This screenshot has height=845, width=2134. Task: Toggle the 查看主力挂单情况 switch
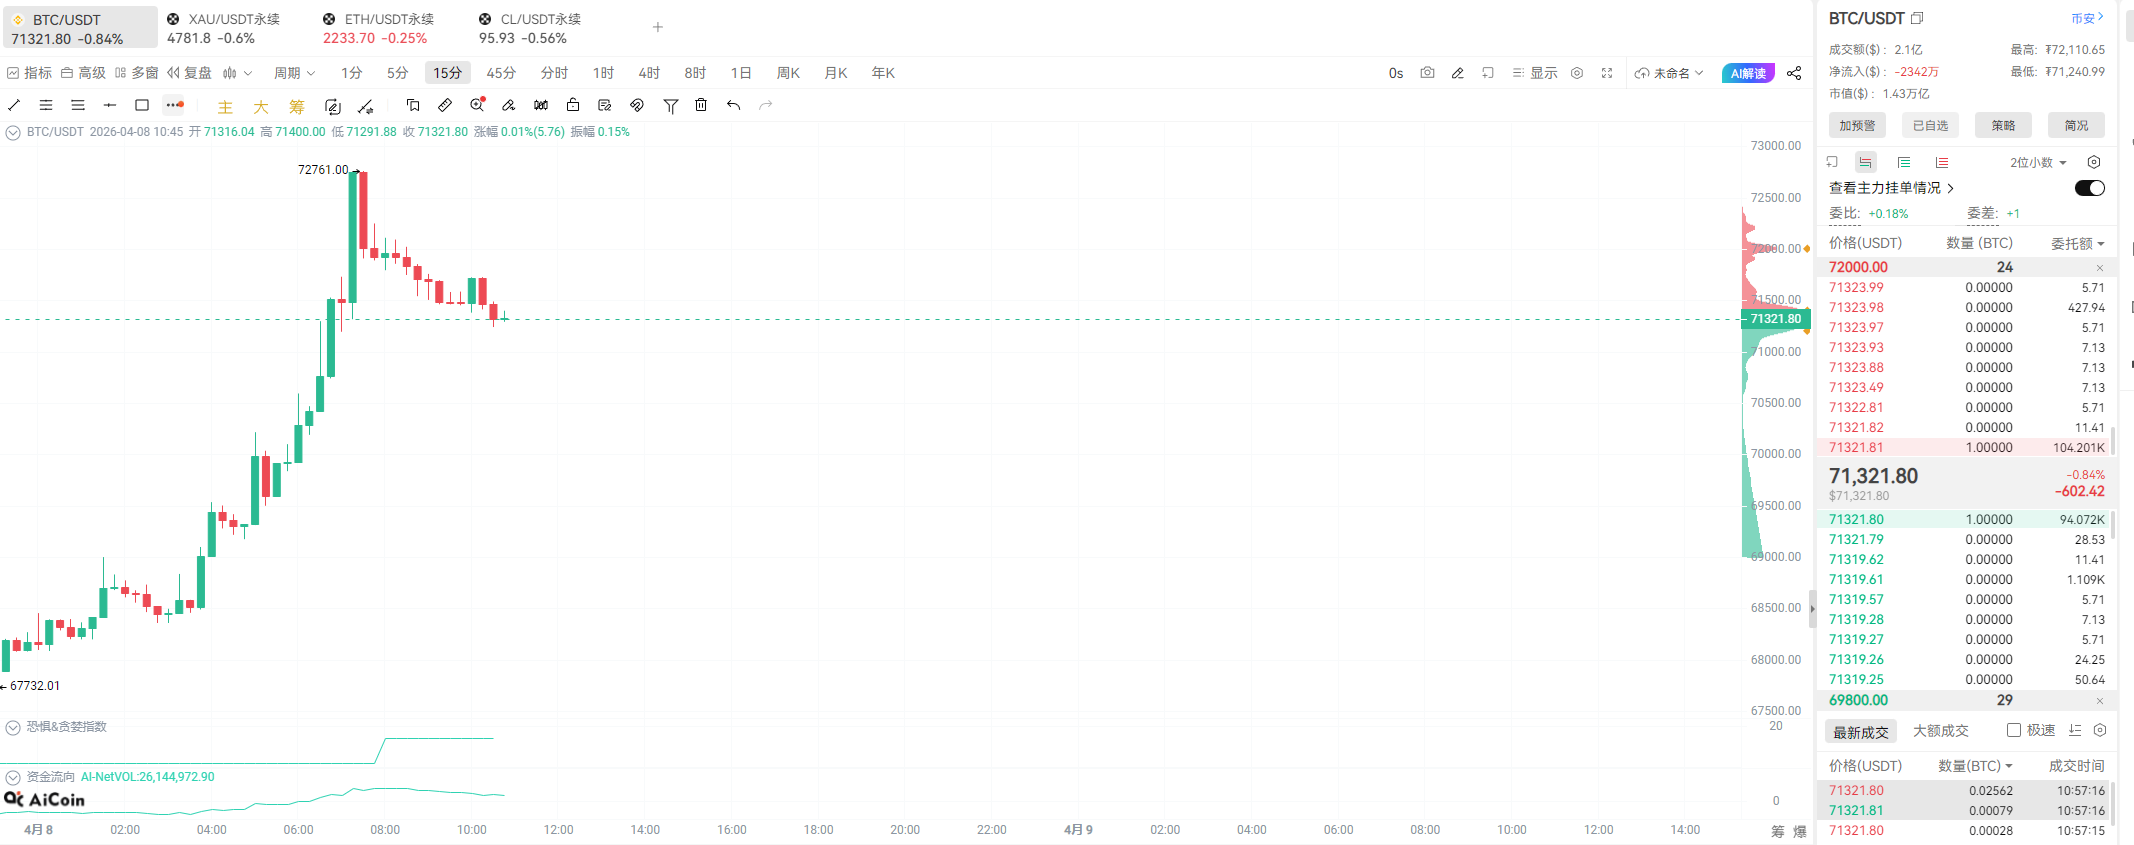(x=2090, y=188)
